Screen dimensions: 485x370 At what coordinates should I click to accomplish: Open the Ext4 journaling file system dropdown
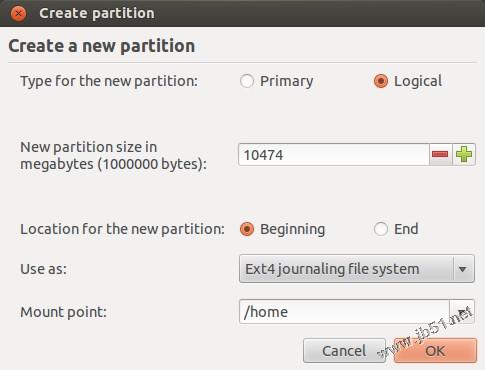tap(356, 269)
